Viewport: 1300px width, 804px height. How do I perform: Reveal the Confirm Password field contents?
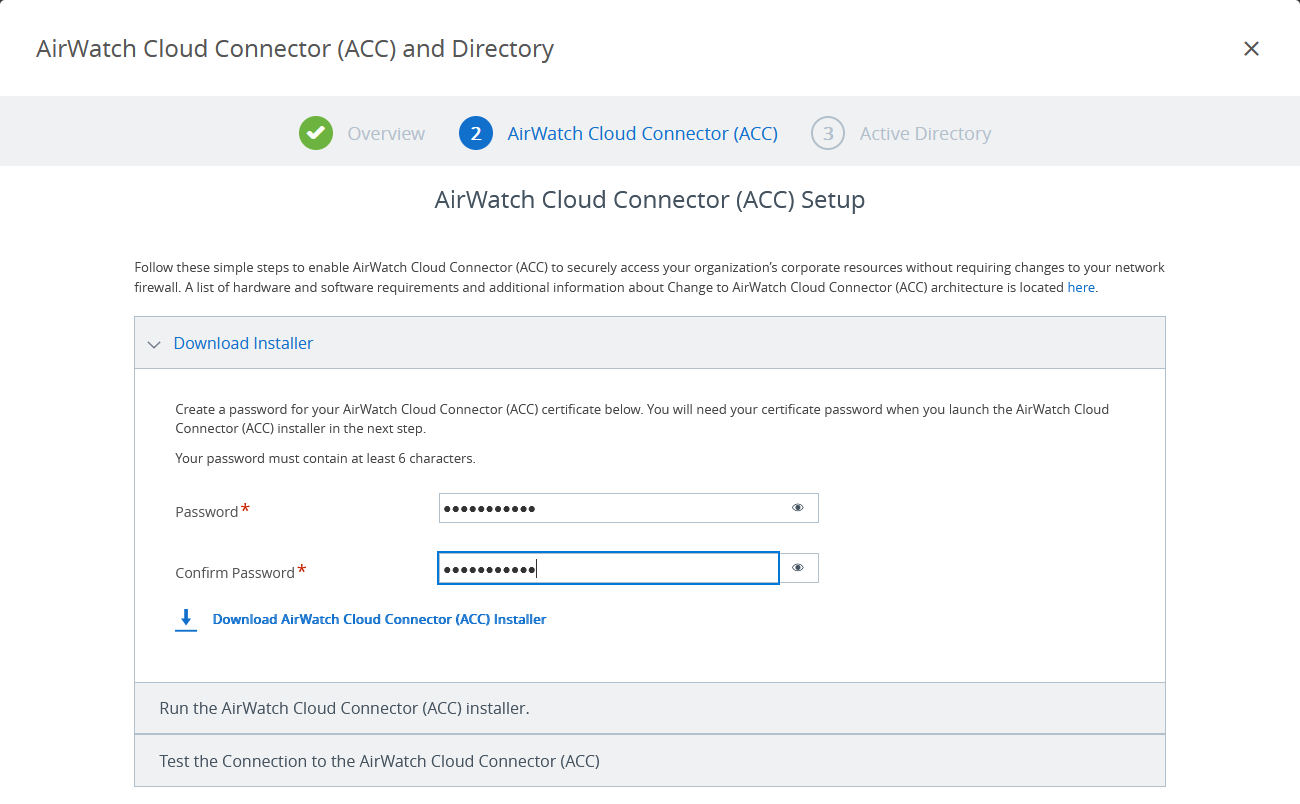pos(798,568)
